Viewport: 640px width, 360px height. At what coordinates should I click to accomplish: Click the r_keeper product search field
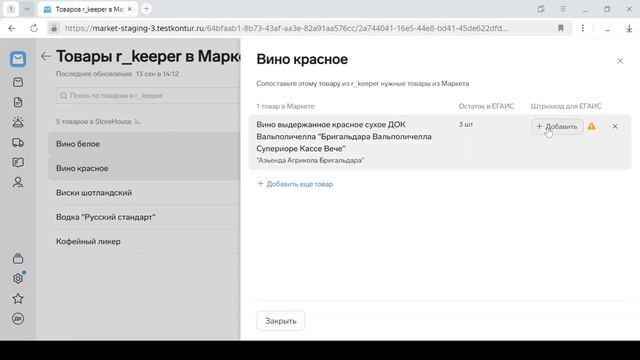[148, 96]
